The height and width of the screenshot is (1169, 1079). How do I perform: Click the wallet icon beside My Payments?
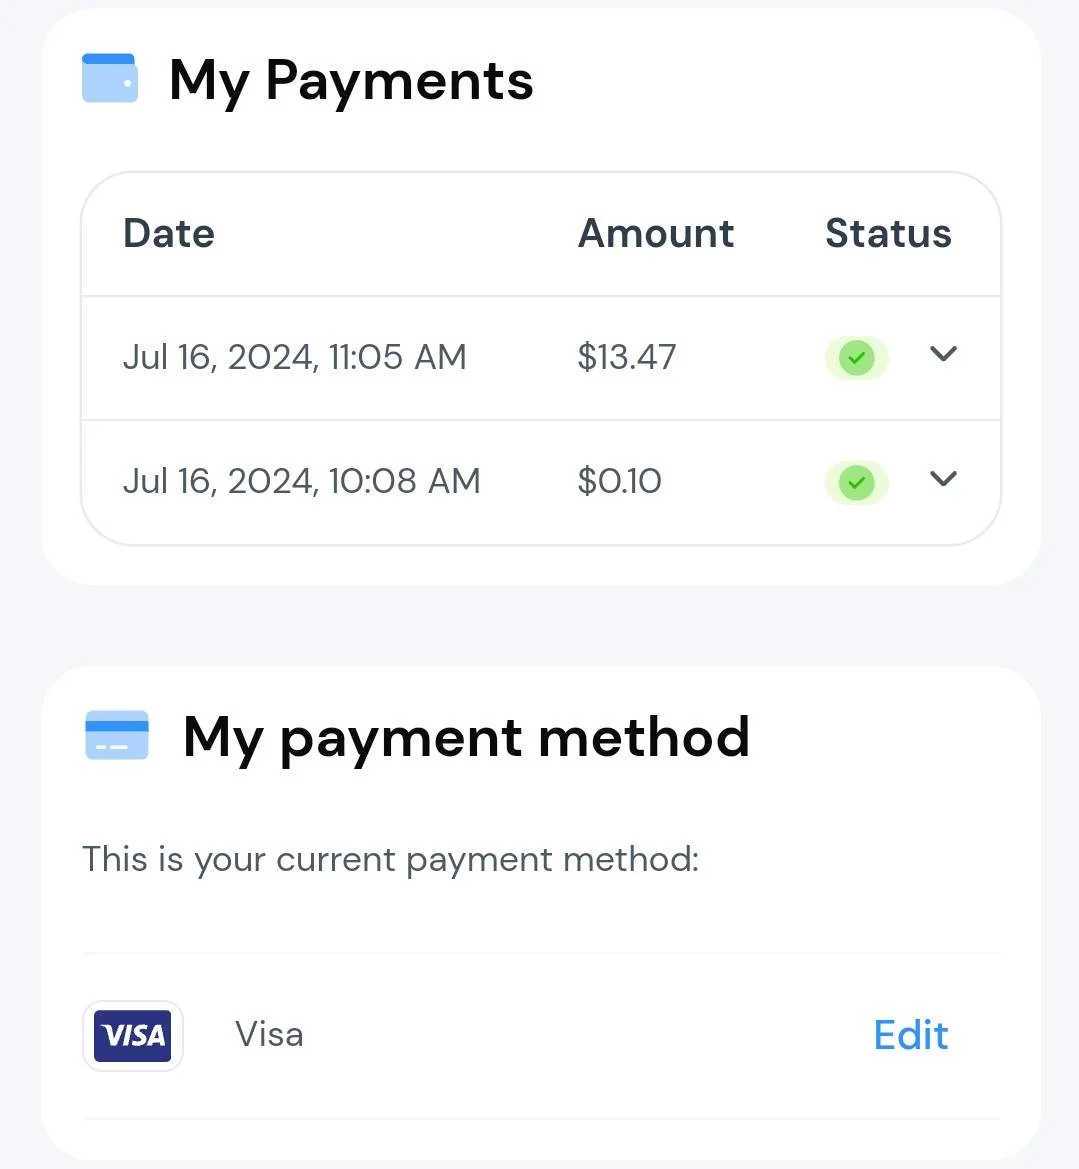tap(110, 78)
